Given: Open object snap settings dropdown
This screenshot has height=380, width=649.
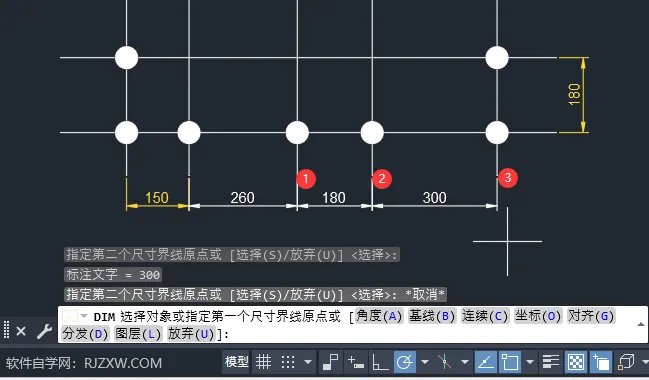Looking at the screenshot, I should pos(530,362).
